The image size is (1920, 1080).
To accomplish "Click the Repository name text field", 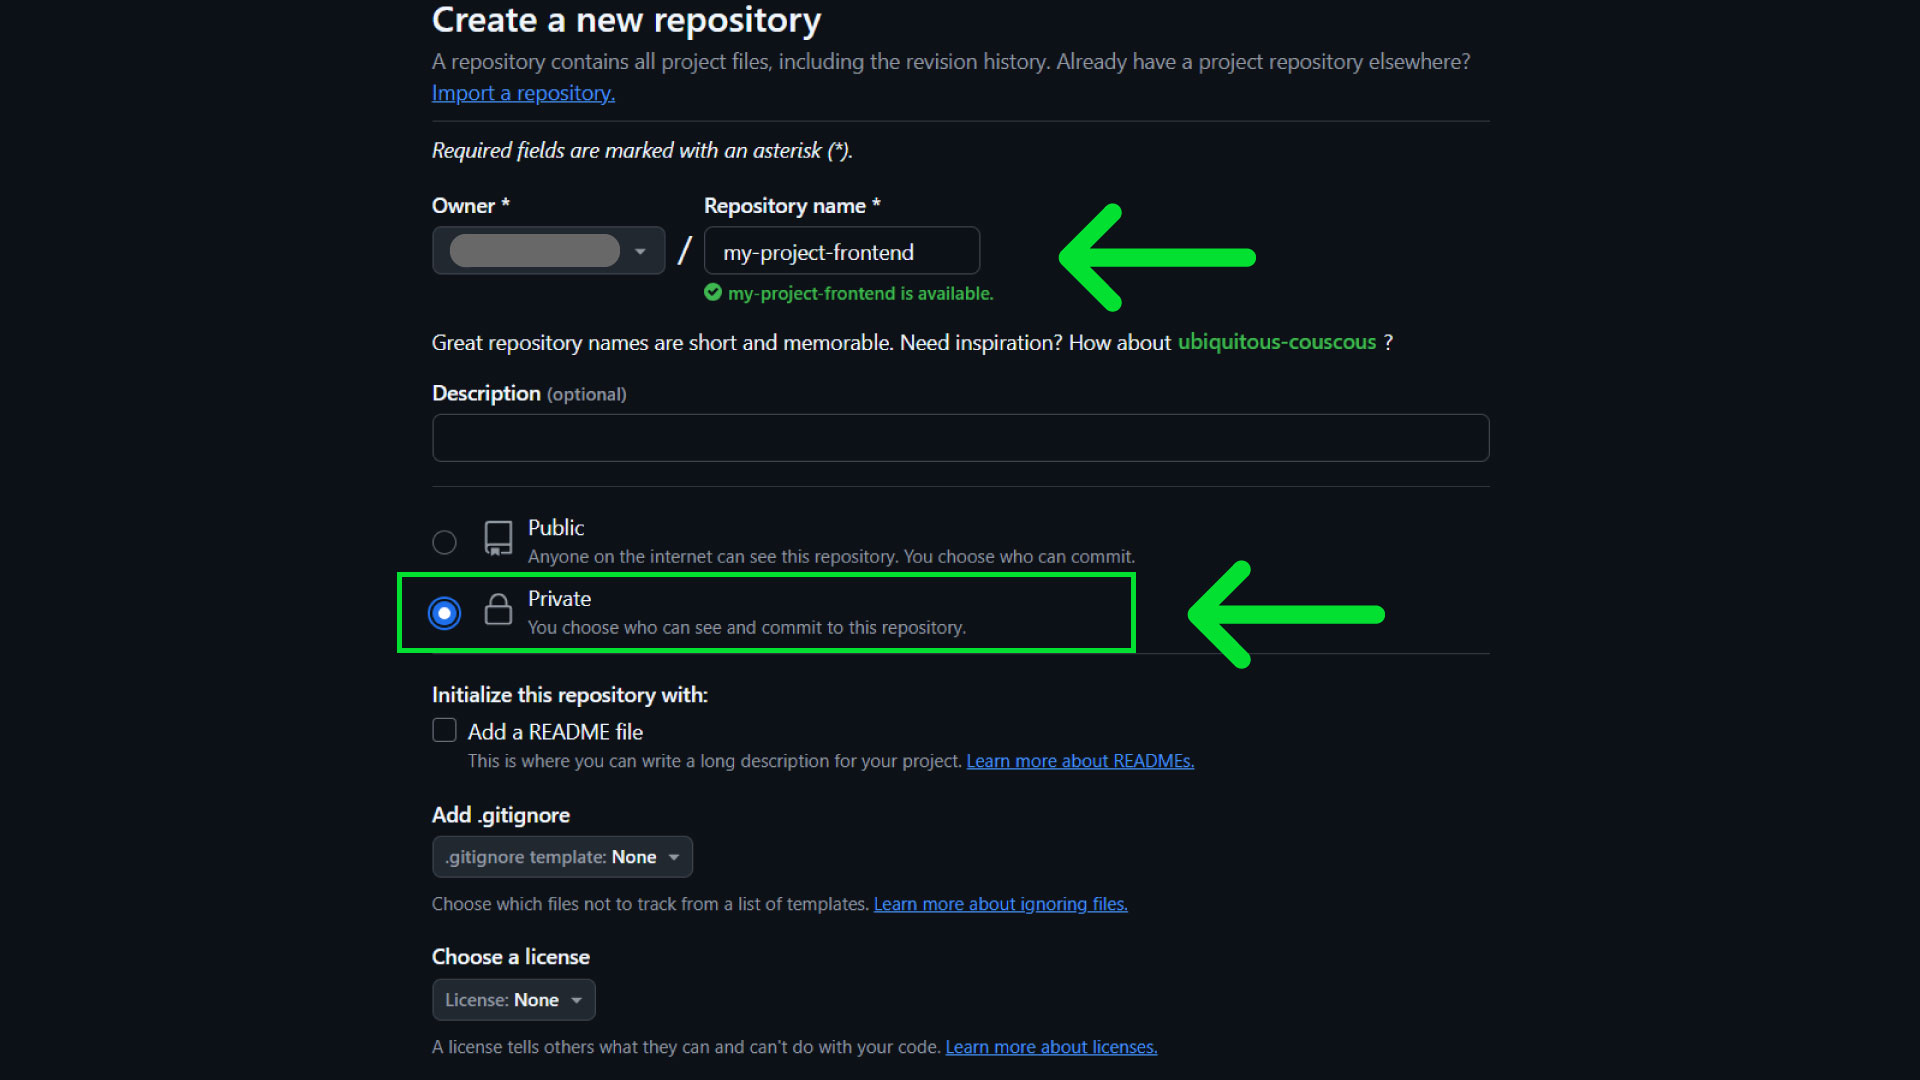I will tap(841, 251).
